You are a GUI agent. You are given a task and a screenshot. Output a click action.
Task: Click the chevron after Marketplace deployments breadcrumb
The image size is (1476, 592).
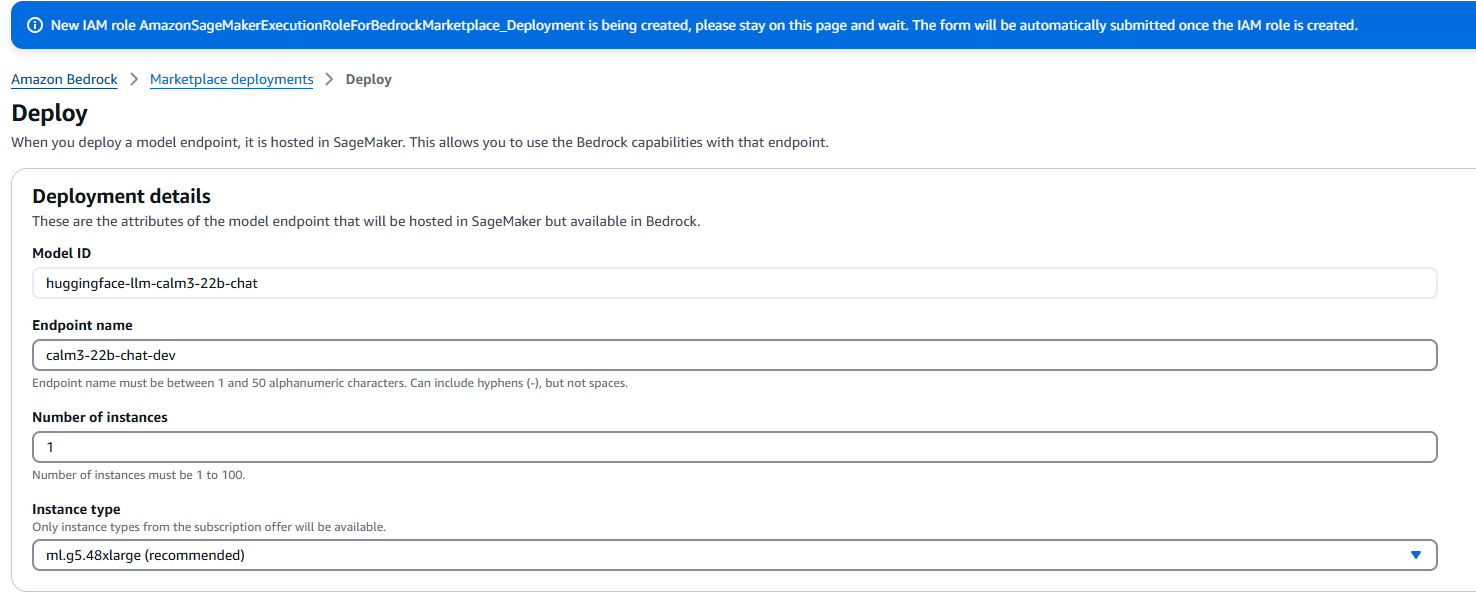click(329, 79)
